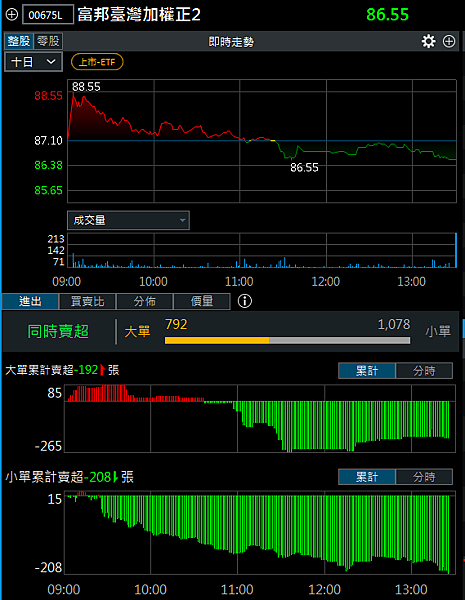Click the stock name 富邦臺灣加權正2
The image size is (465, 600).
[x=139, y=15]
